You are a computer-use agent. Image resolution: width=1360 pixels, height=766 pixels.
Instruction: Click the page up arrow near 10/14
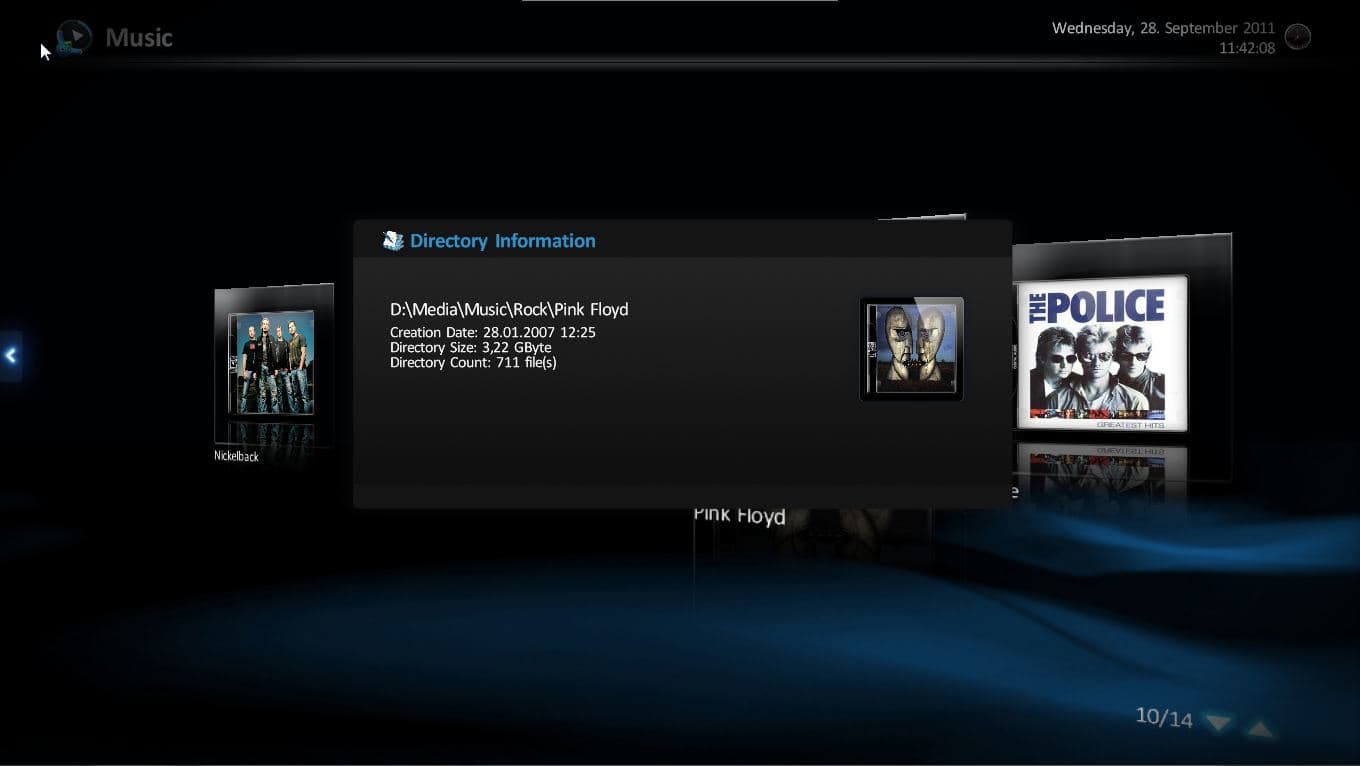[x=1259, y=729]
